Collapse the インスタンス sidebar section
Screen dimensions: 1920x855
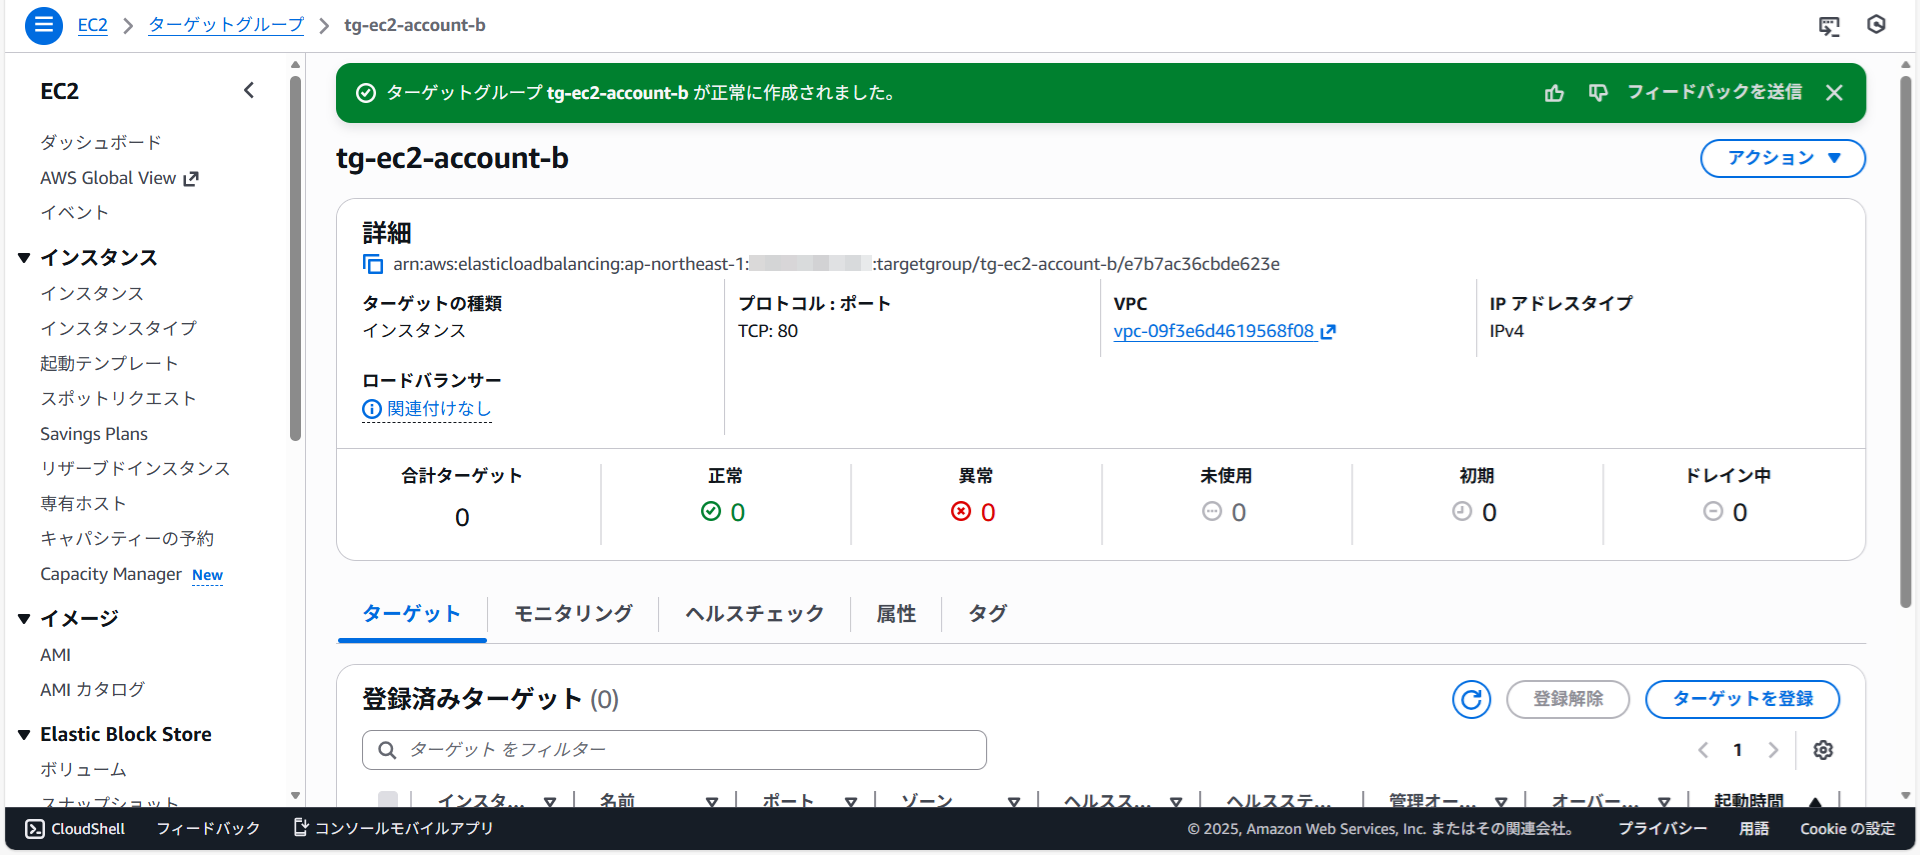[x=24, y=258]
